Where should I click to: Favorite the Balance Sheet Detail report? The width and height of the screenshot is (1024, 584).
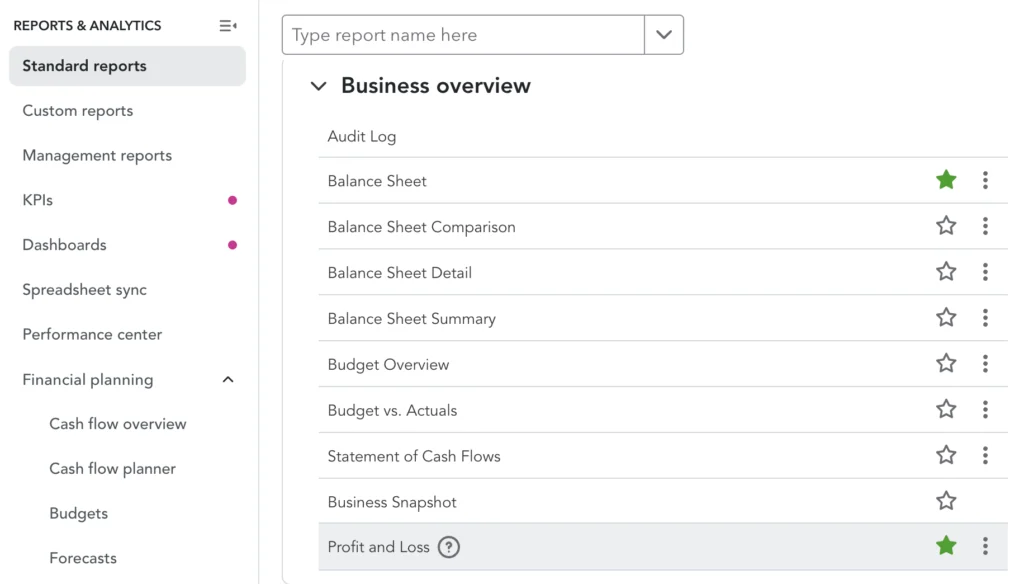946,271
